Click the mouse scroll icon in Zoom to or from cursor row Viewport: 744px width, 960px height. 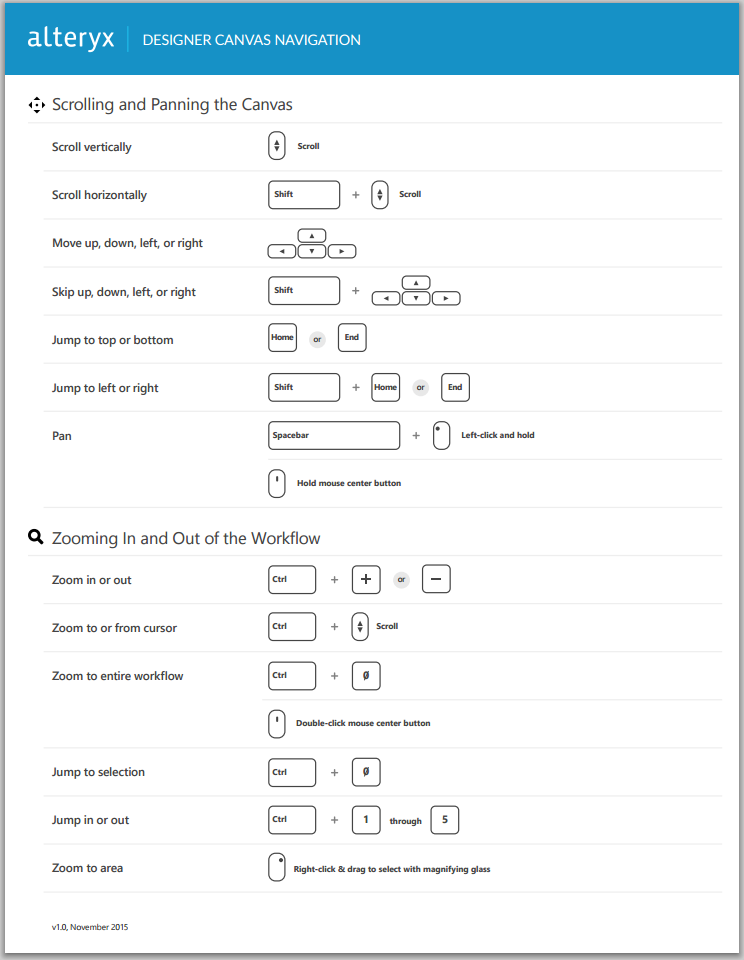pos(361,627)
